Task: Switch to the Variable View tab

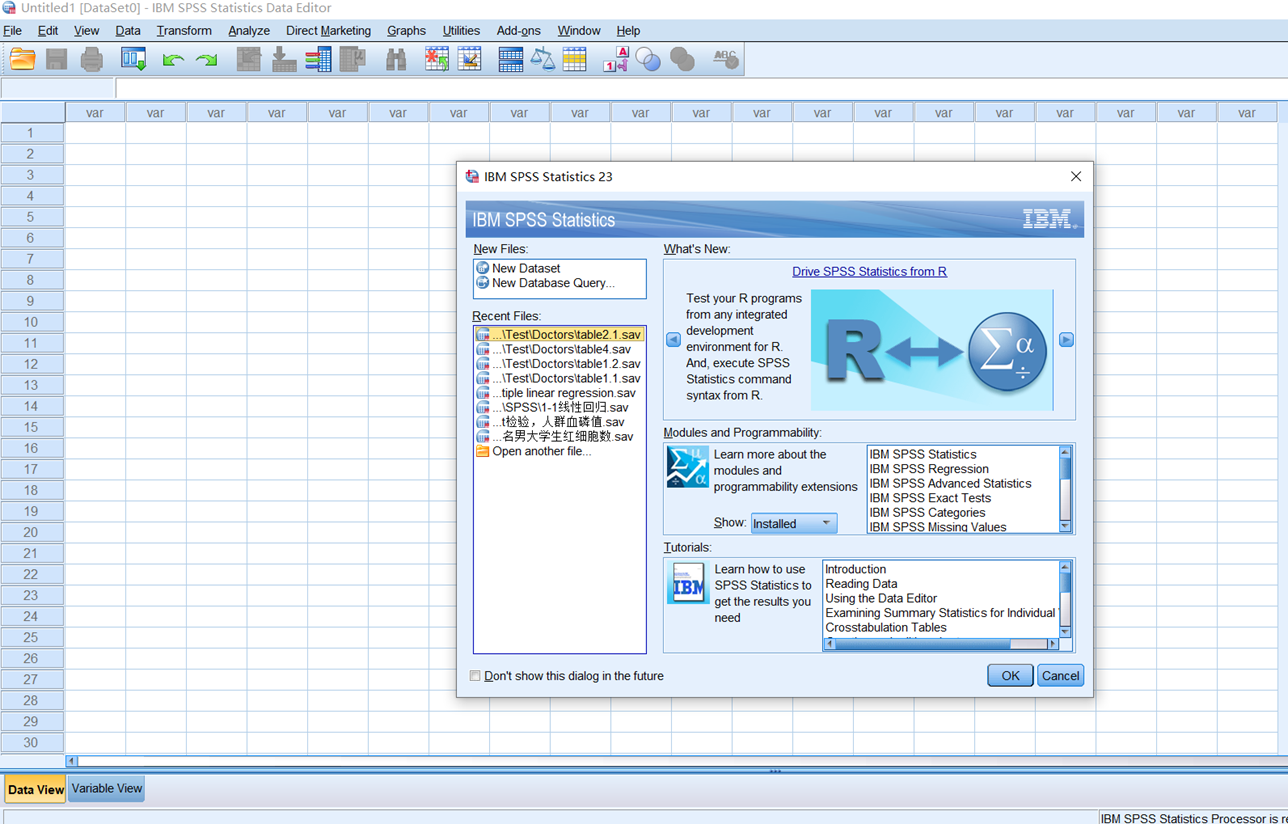Action: click(x=107, y=789)
